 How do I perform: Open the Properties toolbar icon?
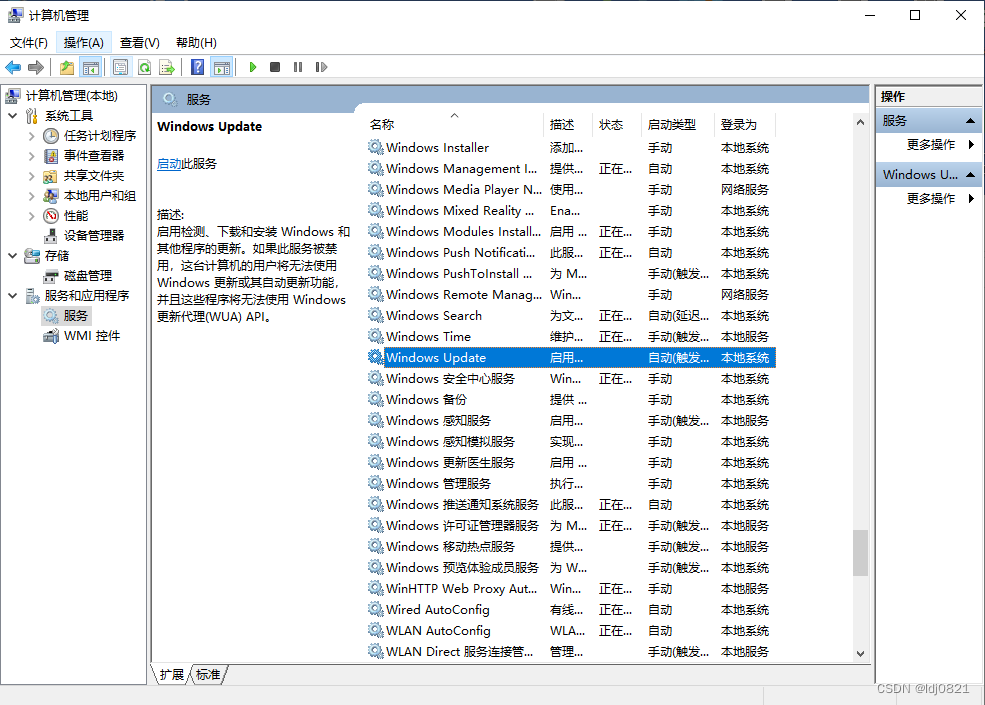click(x=121, y=67)
